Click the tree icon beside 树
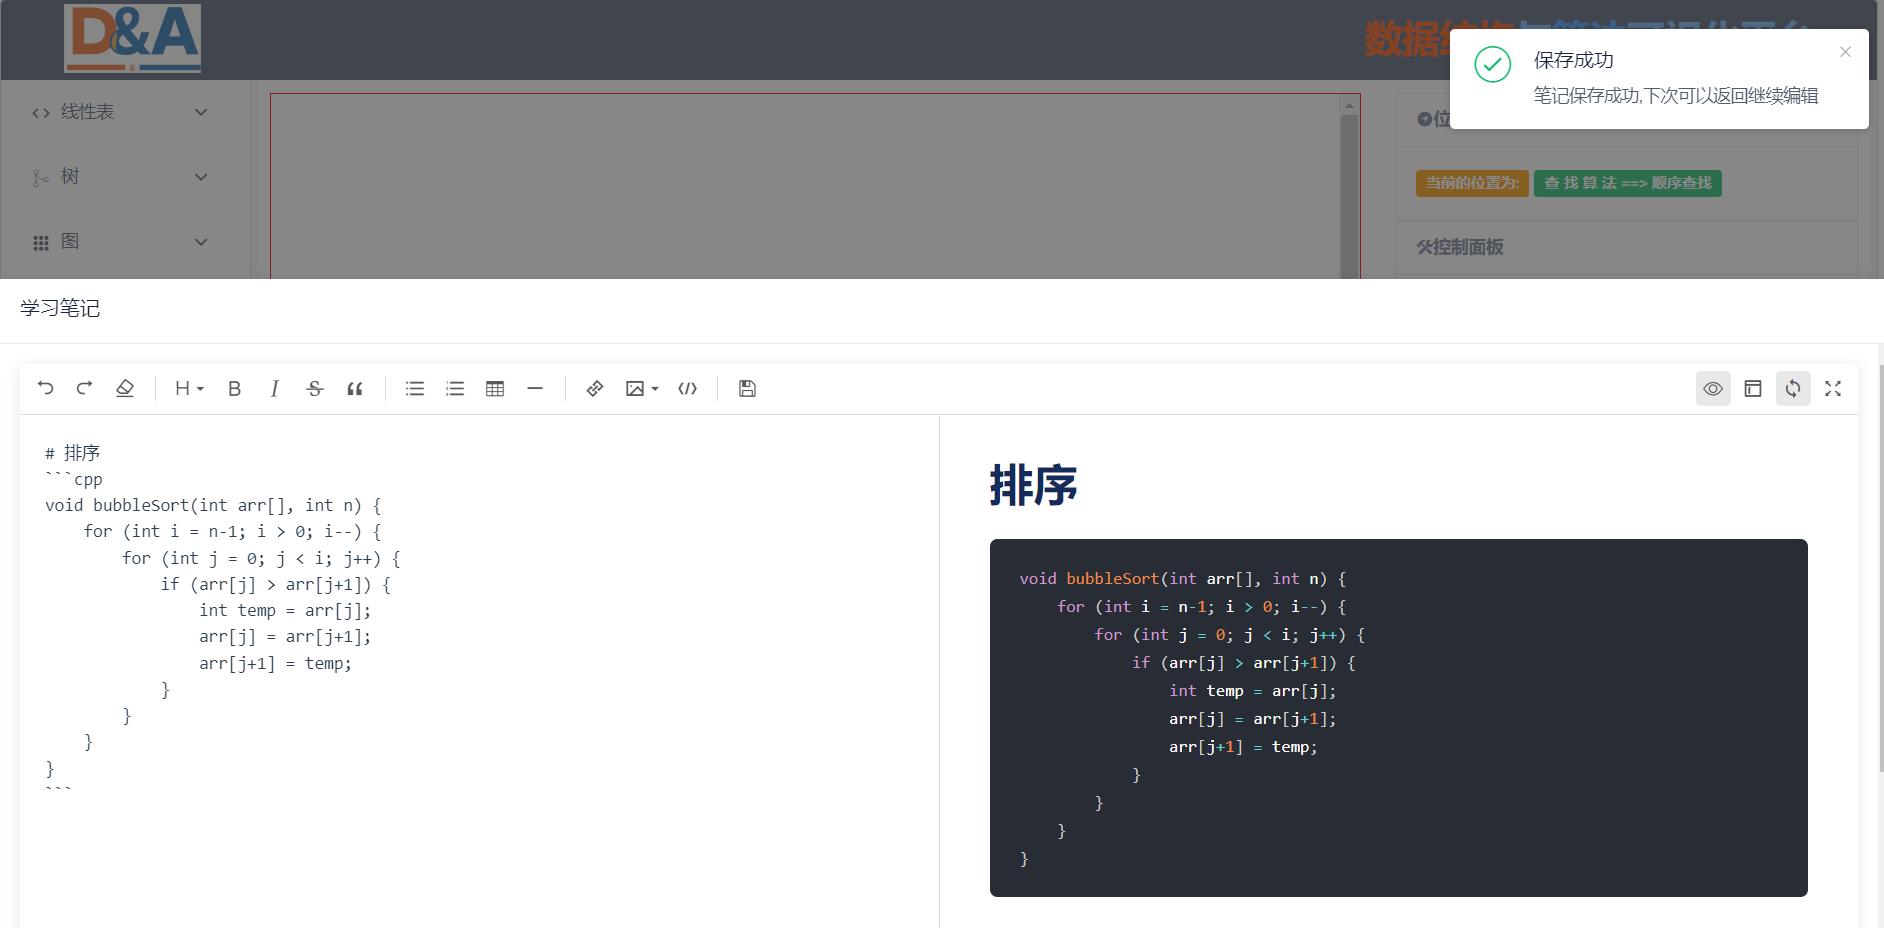This screenshot has height=928, width=1884. point(41,178)
